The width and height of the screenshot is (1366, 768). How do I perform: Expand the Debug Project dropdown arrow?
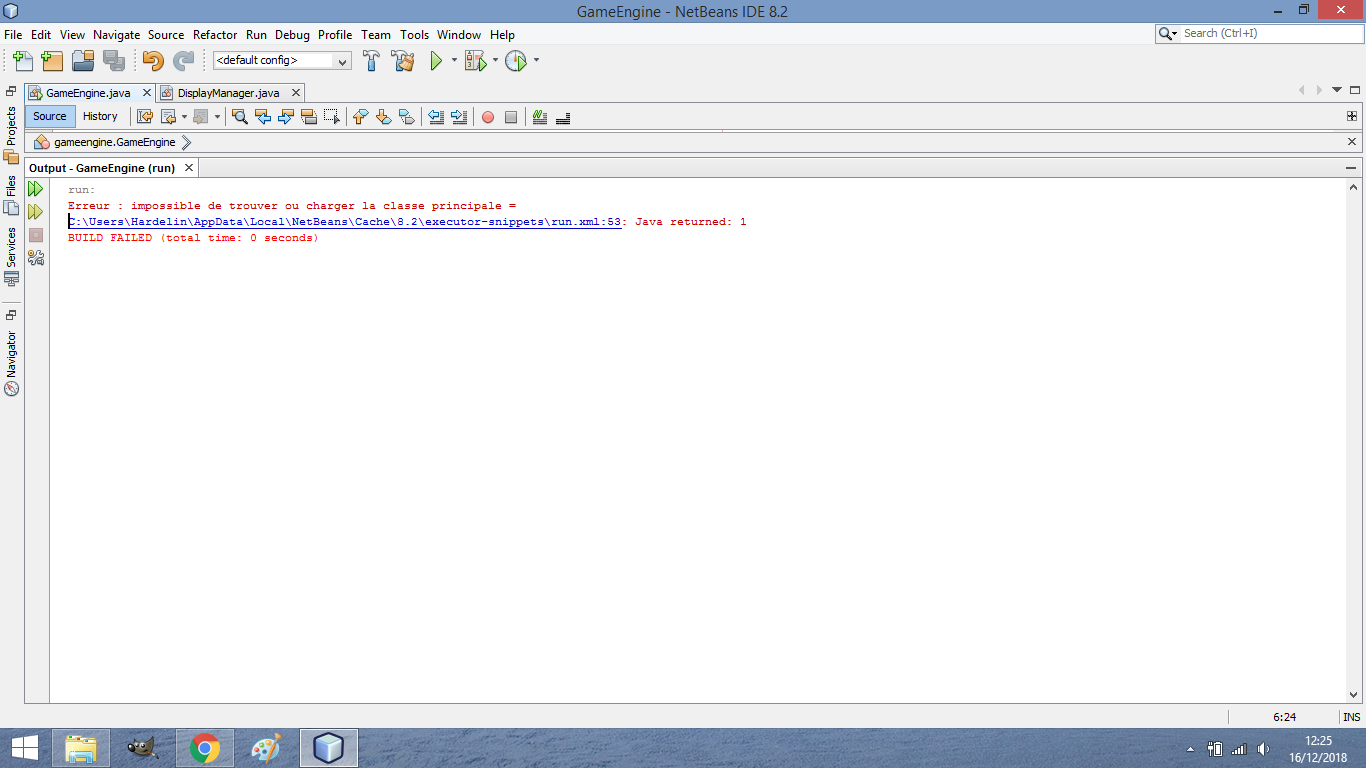coord(495,61)
